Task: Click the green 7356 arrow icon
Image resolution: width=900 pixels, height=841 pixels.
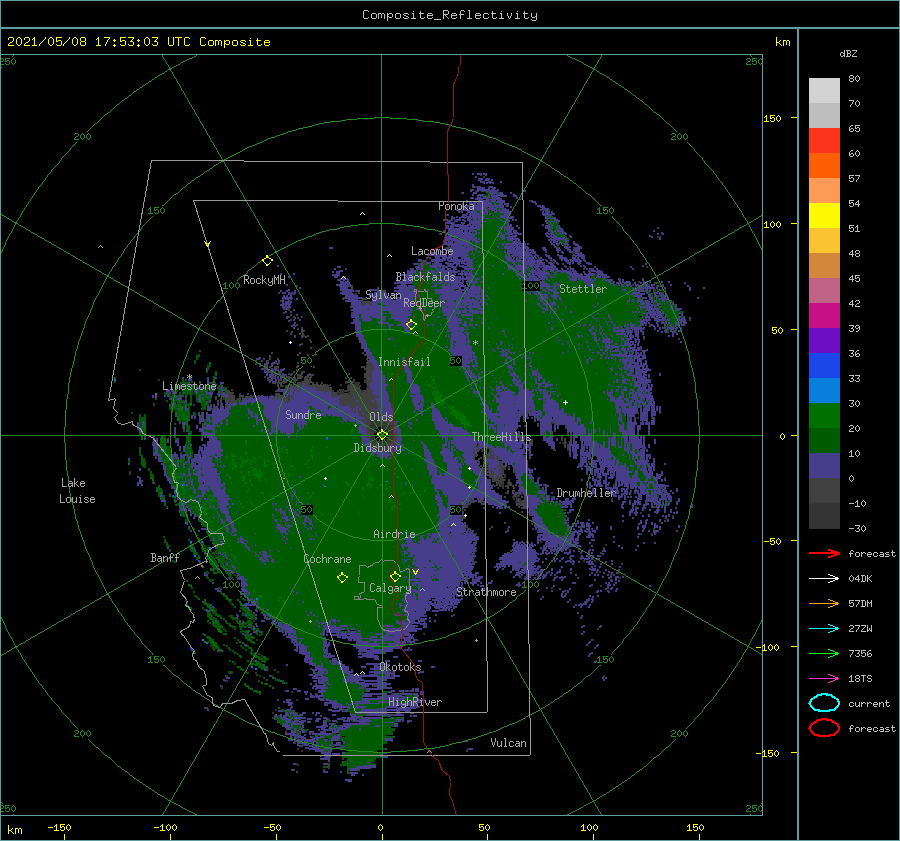Action: (824, 653)
